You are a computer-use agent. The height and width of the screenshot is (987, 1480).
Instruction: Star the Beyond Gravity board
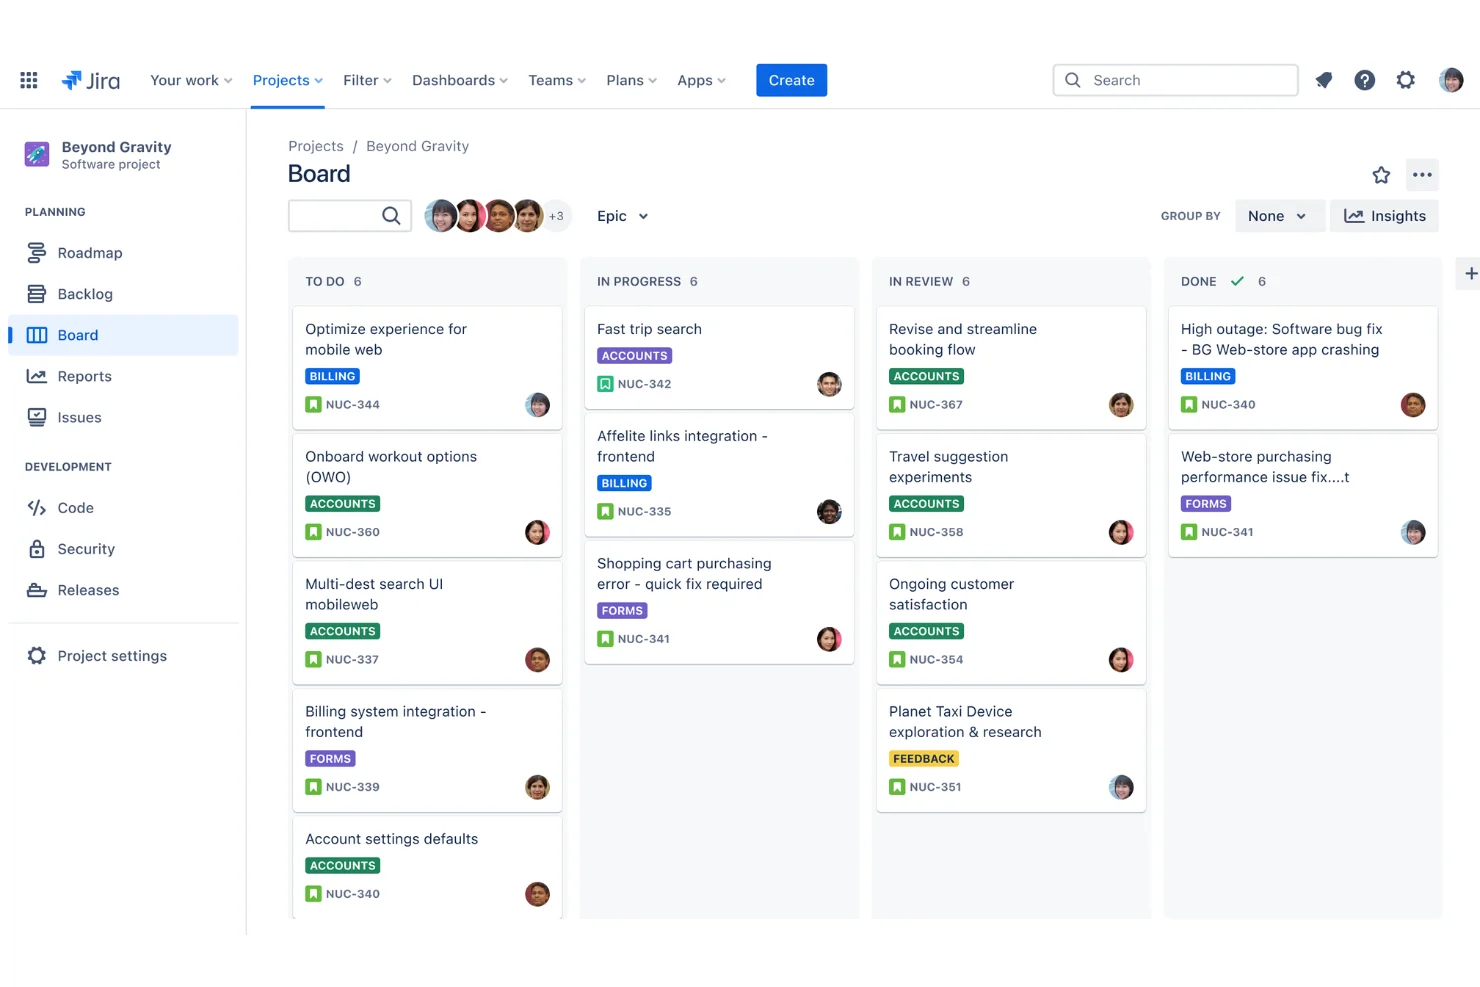coord(1381,174)
